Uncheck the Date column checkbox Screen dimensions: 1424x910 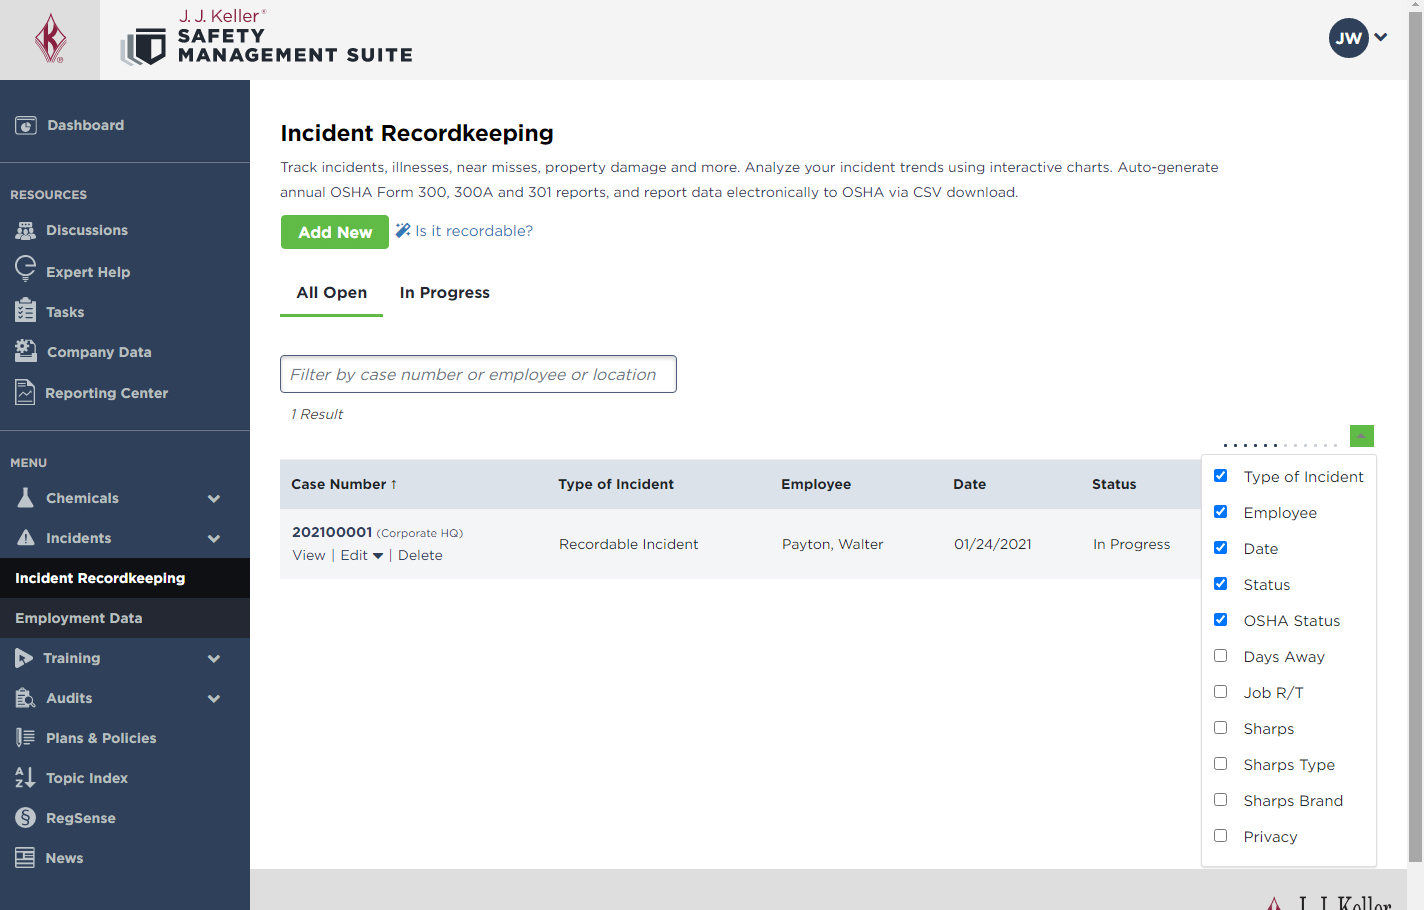click(1220, 548)
